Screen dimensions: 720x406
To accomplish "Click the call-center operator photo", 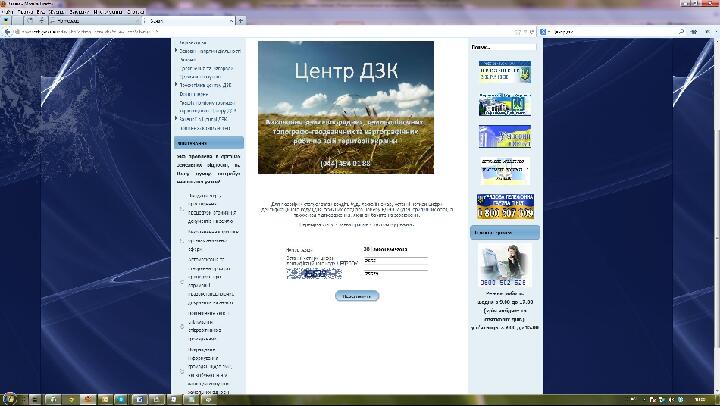I will [505, 265].
